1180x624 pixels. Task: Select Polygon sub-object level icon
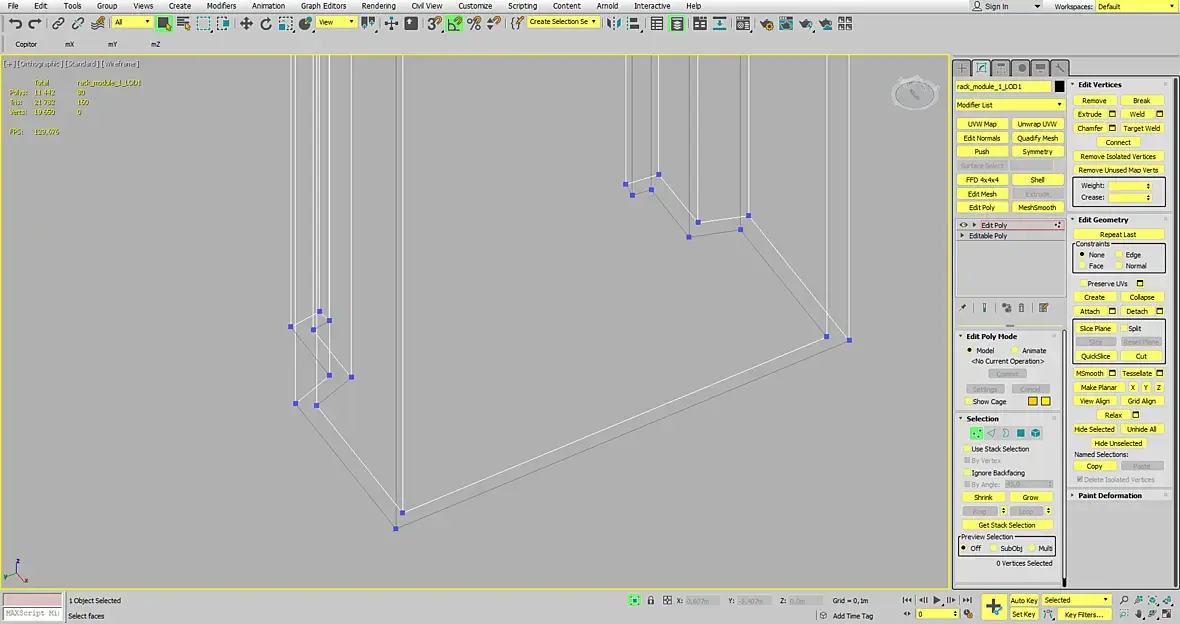1020,433
